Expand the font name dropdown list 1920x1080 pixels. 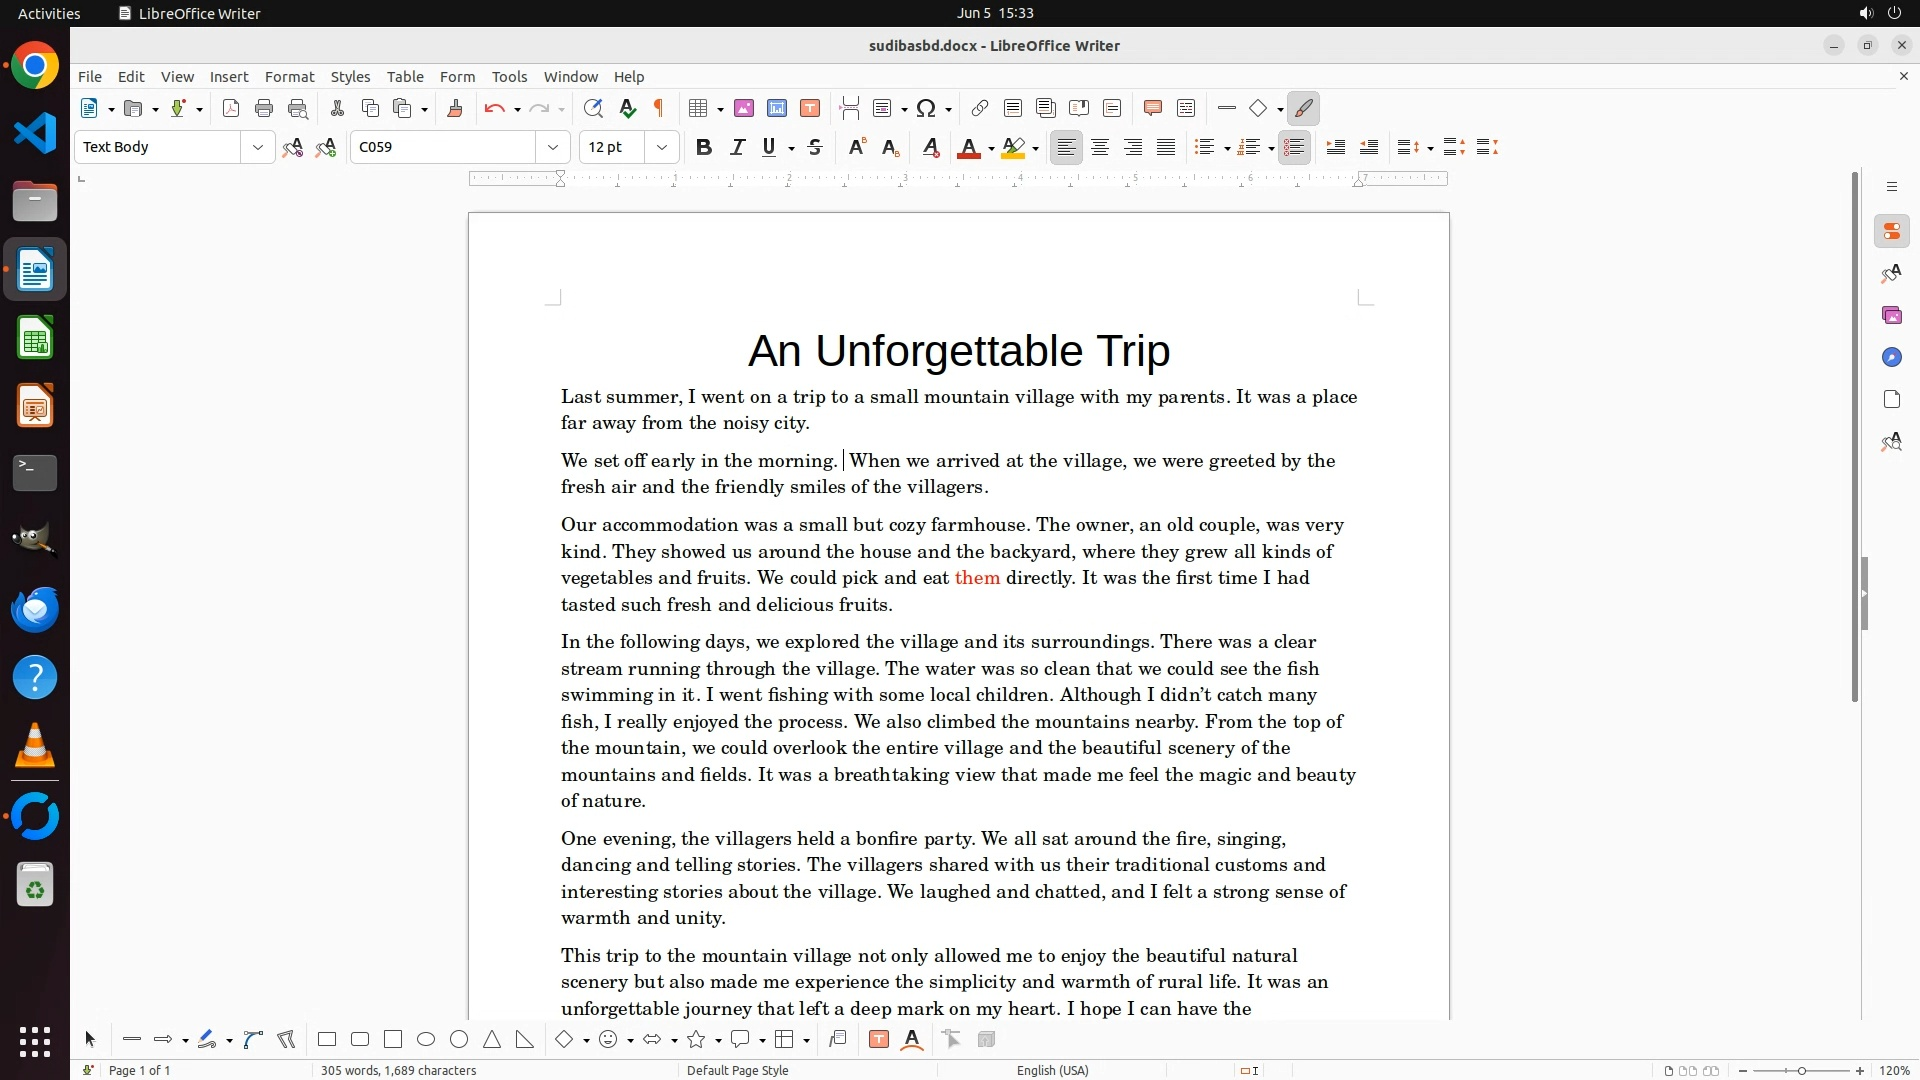(x=552, y=148)
